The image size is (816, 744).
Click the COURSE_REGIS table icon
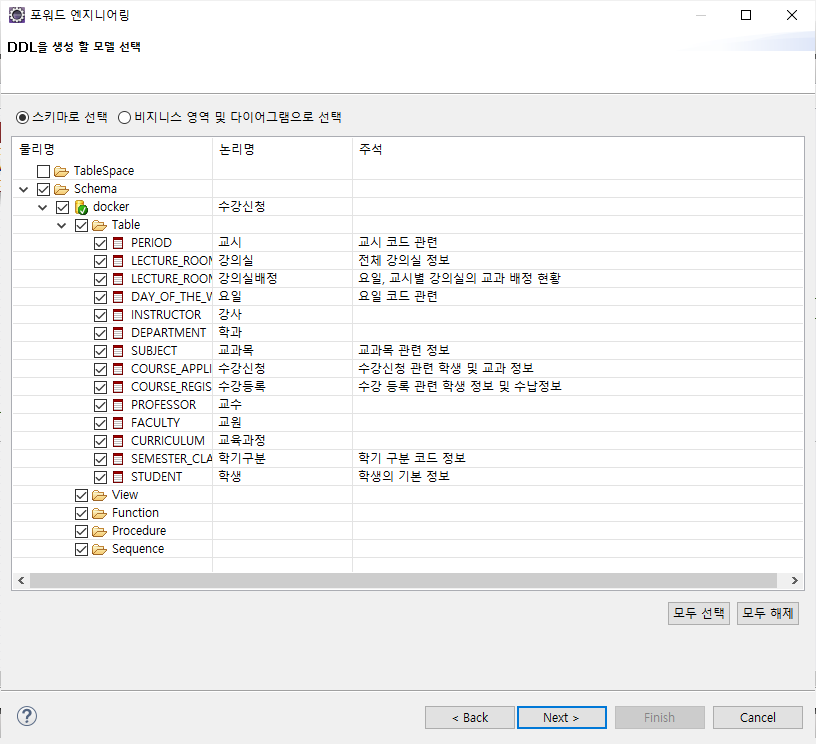(x=118, y=387)
